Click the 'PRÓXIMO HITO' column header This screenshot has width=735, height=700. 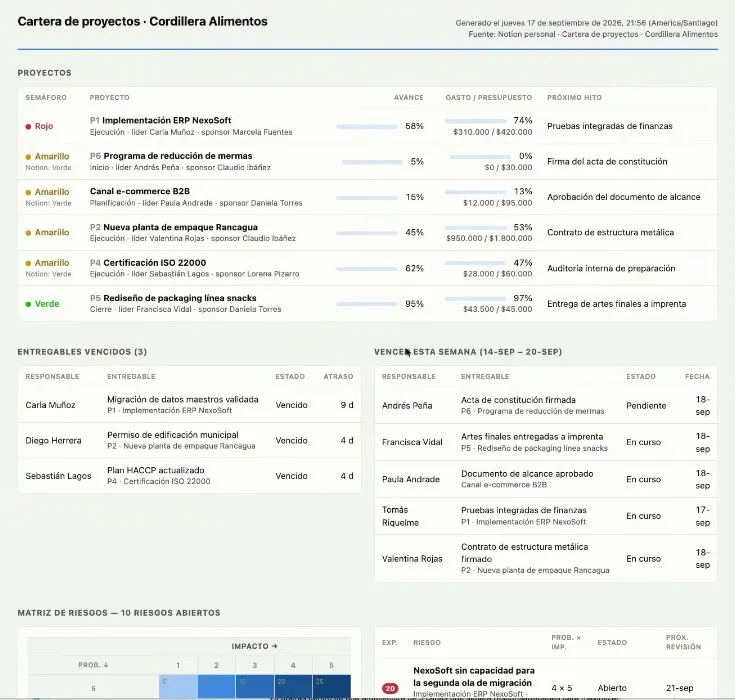[x=574, y=98]
